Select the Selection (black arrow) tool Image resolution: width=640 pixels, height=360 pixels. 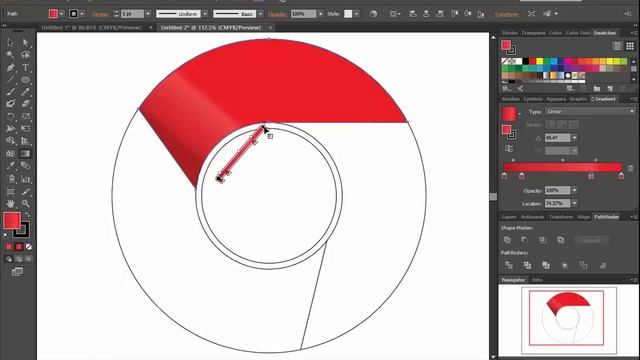pos(11,42)
